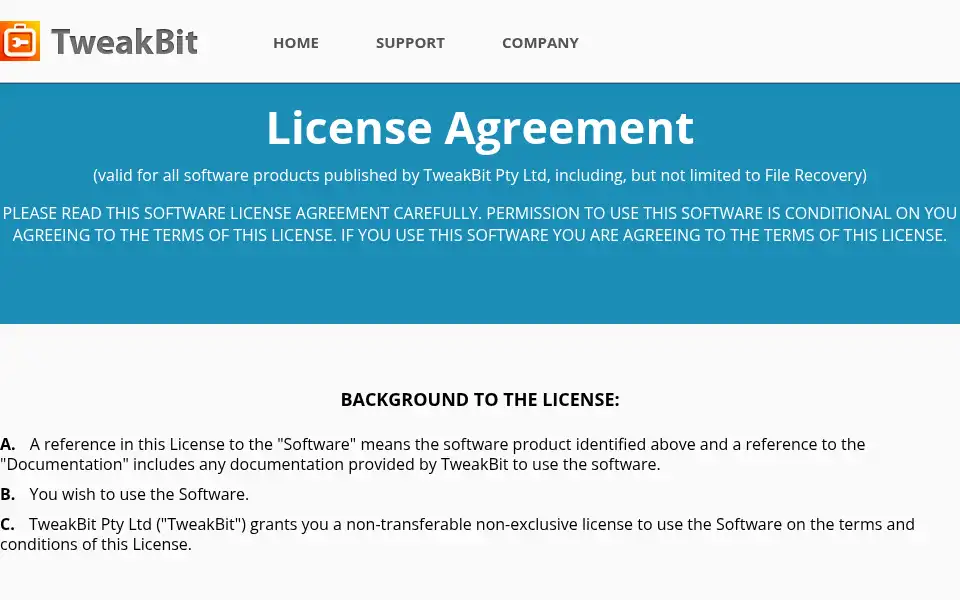
Task: Click item B "You wish to use the Software."
Action: (124, 494)
